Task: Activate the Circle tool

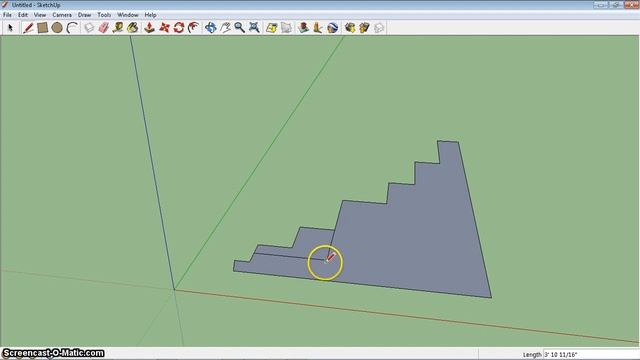Action: 57,28
